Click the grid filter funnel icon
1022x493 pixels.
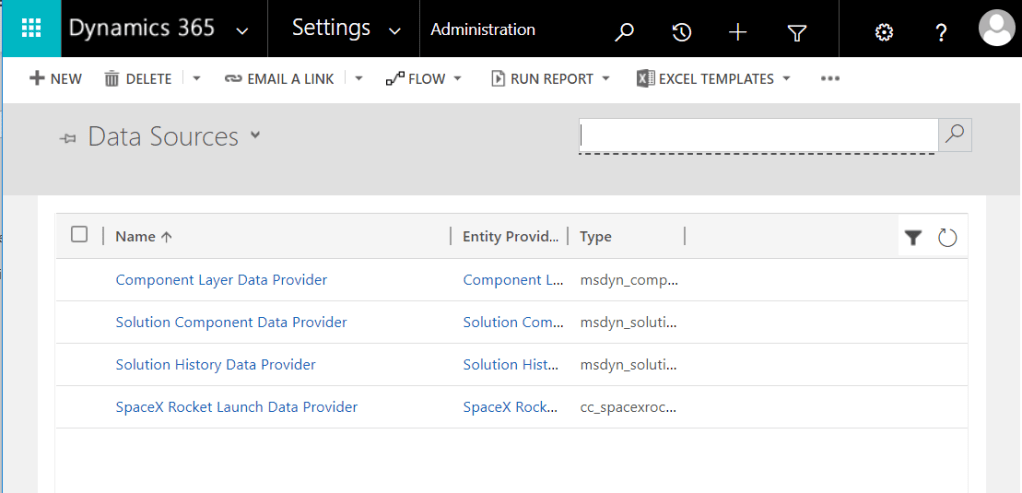(913, 237)
